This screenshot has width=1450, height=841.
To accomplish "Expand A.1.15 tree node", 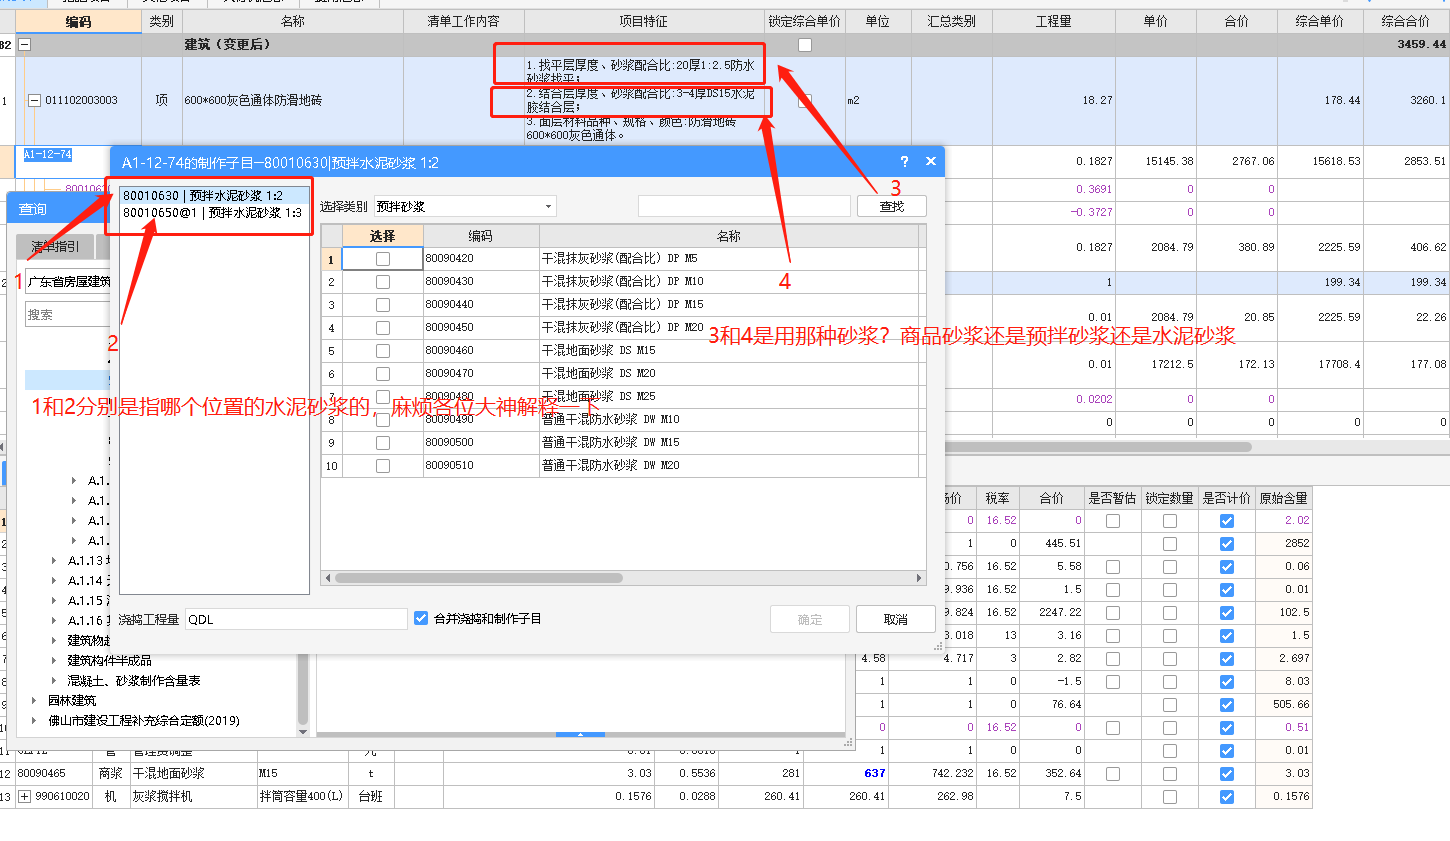I will tap(54, 601).
